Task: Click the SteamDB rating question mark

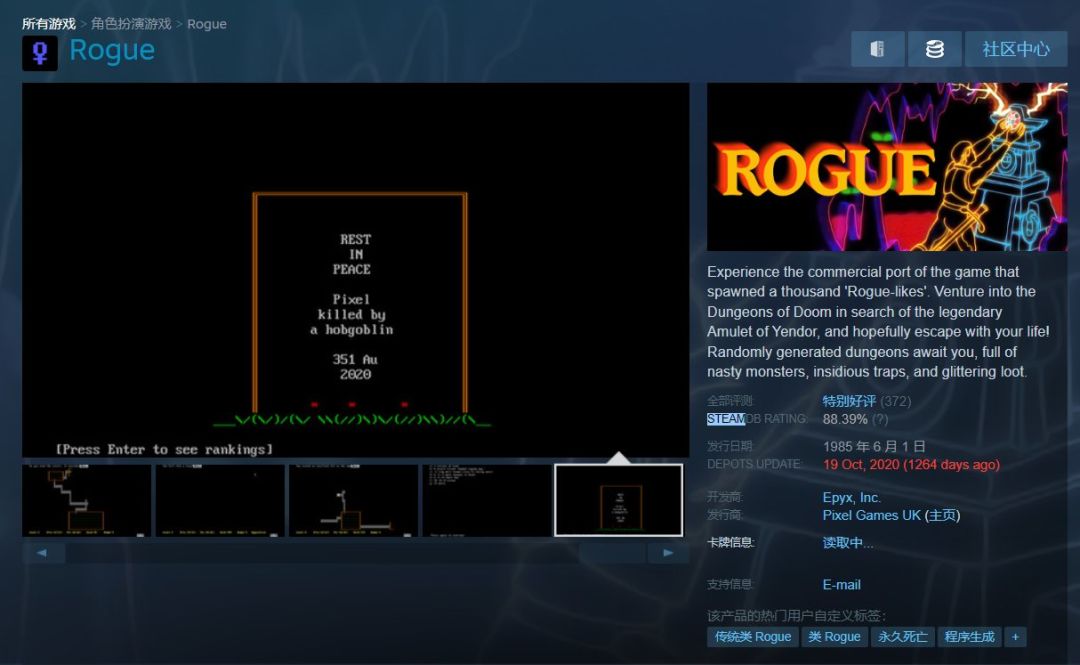Action: (x=880, y=419)
